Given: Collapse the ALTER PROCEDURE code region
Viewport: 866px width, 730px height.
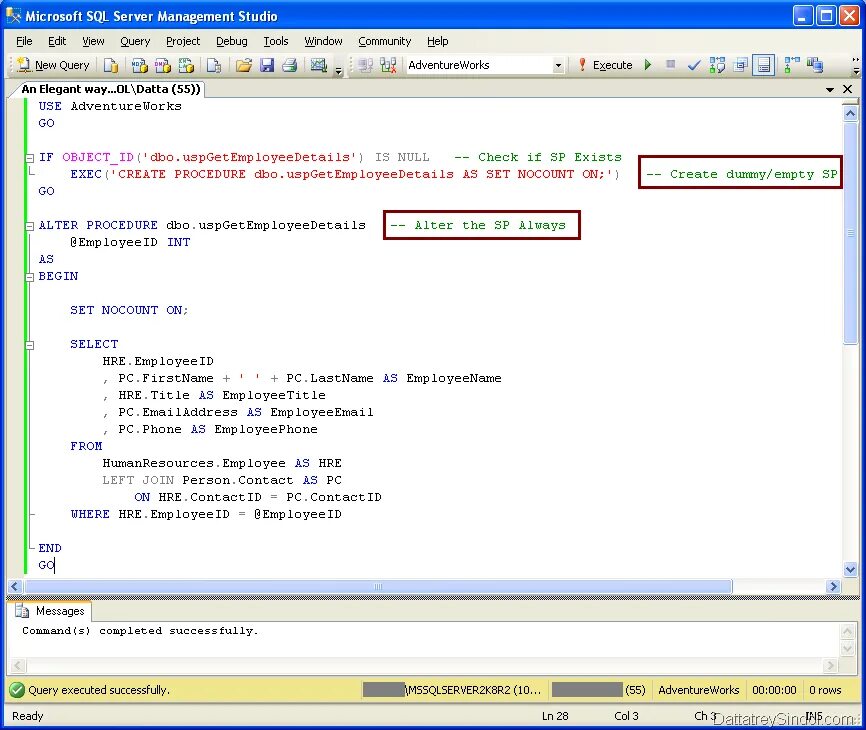Looking at the screenshot, I should pyautogui.click(x=29, y=225).
